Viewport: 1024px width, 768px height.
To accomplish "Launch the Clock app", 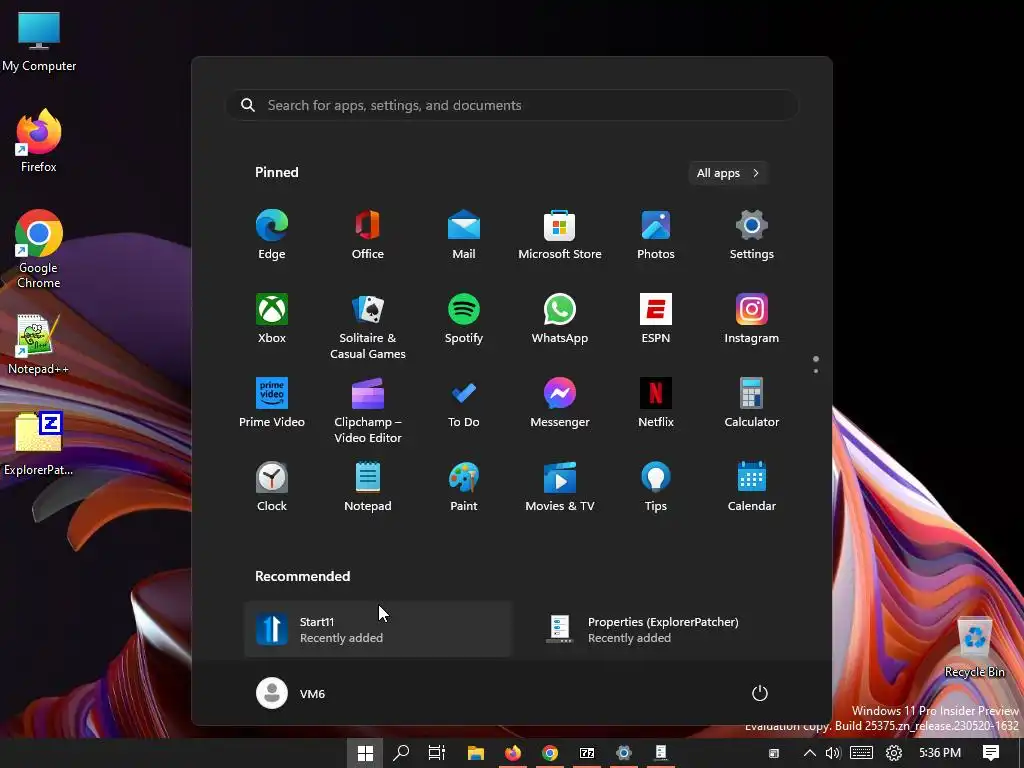I will point(272,487).
